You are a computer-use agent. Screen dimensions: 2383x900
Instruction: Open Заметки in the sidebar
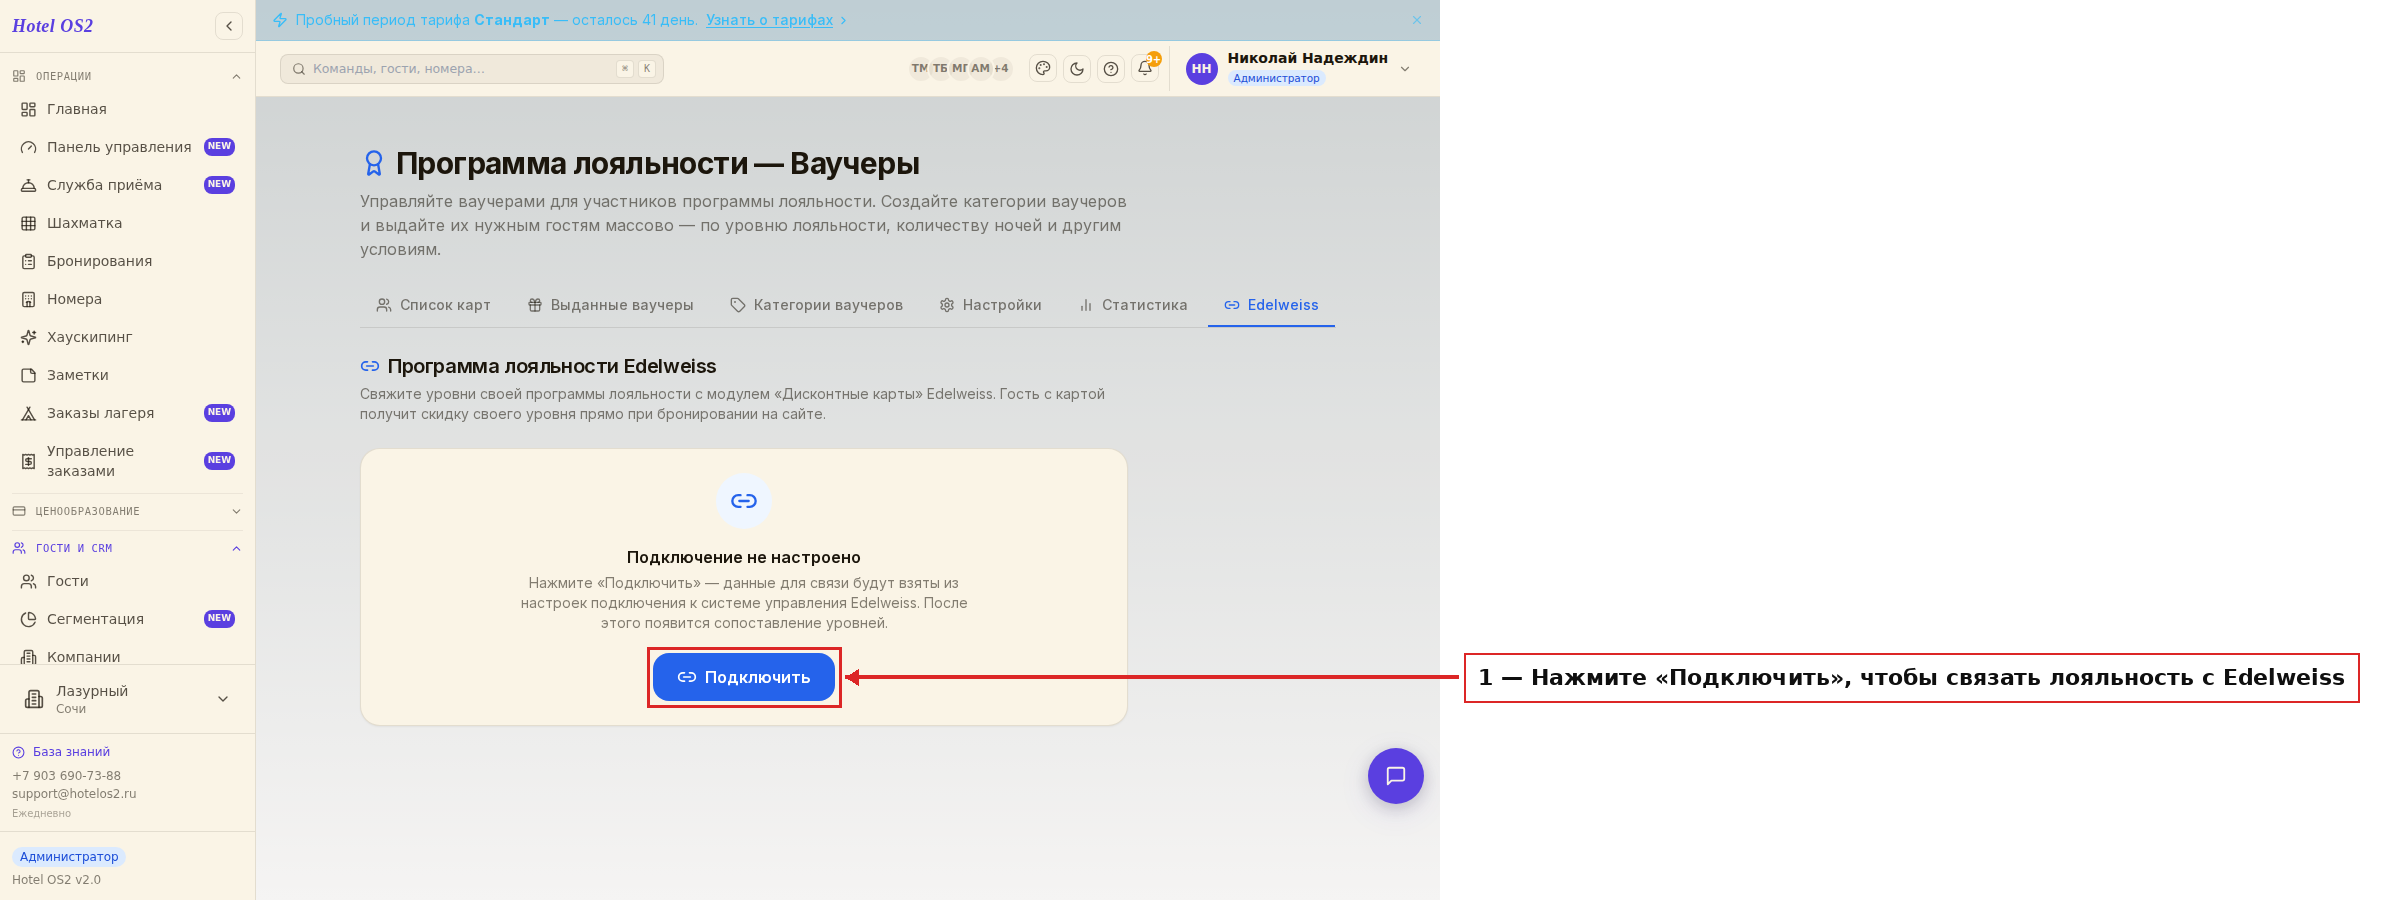pyautogui.click(x=127, y=375)
